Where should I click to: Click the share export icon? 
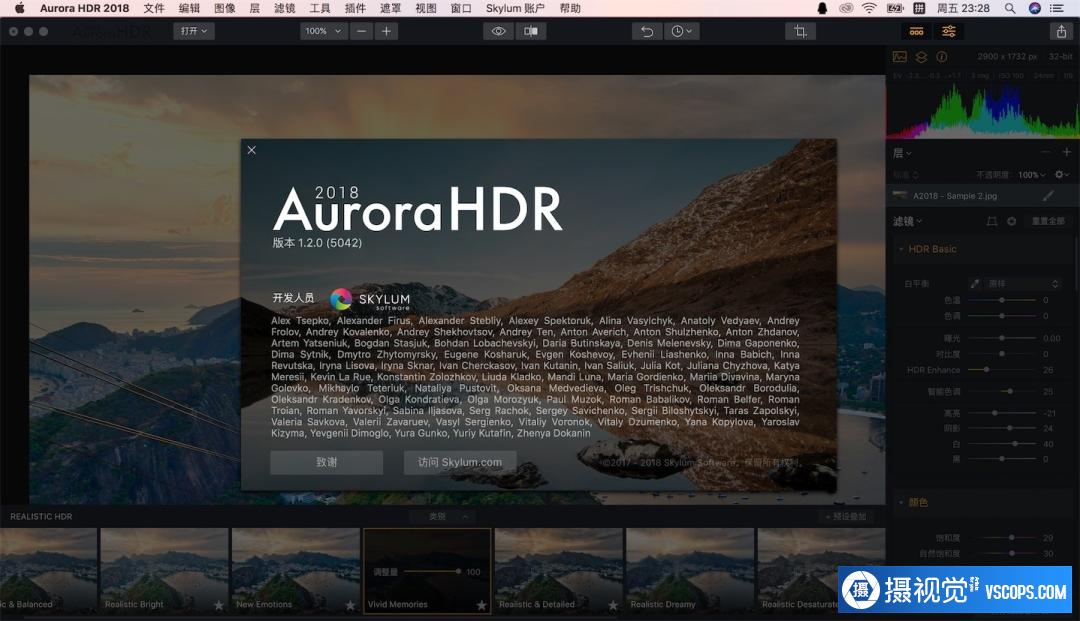(1061, 31)
